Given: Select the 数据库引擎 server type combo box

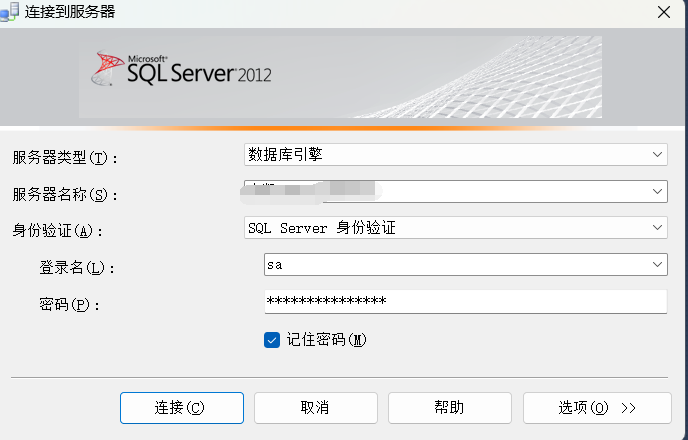Looking at the screenshot, I should coord(456,154).
